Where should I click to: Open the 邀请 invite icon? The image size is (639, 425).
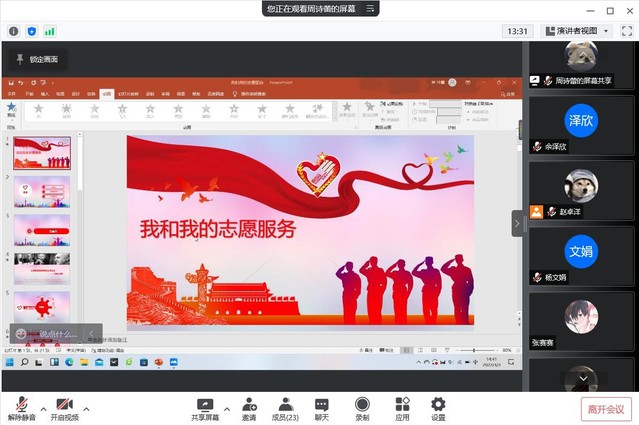(249, 409)
